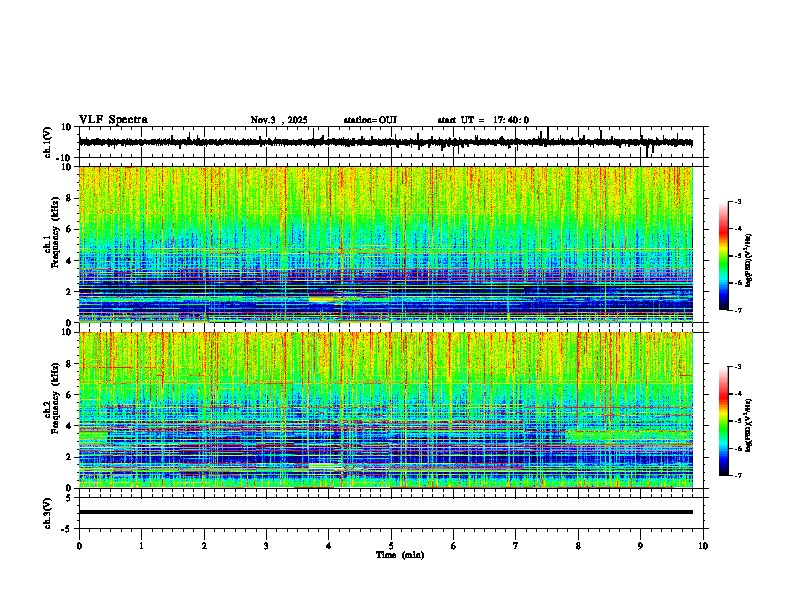792x612 pixels.
Task: Click the ch.2 frequency tick label "8"
Action: tap(70, 364)
